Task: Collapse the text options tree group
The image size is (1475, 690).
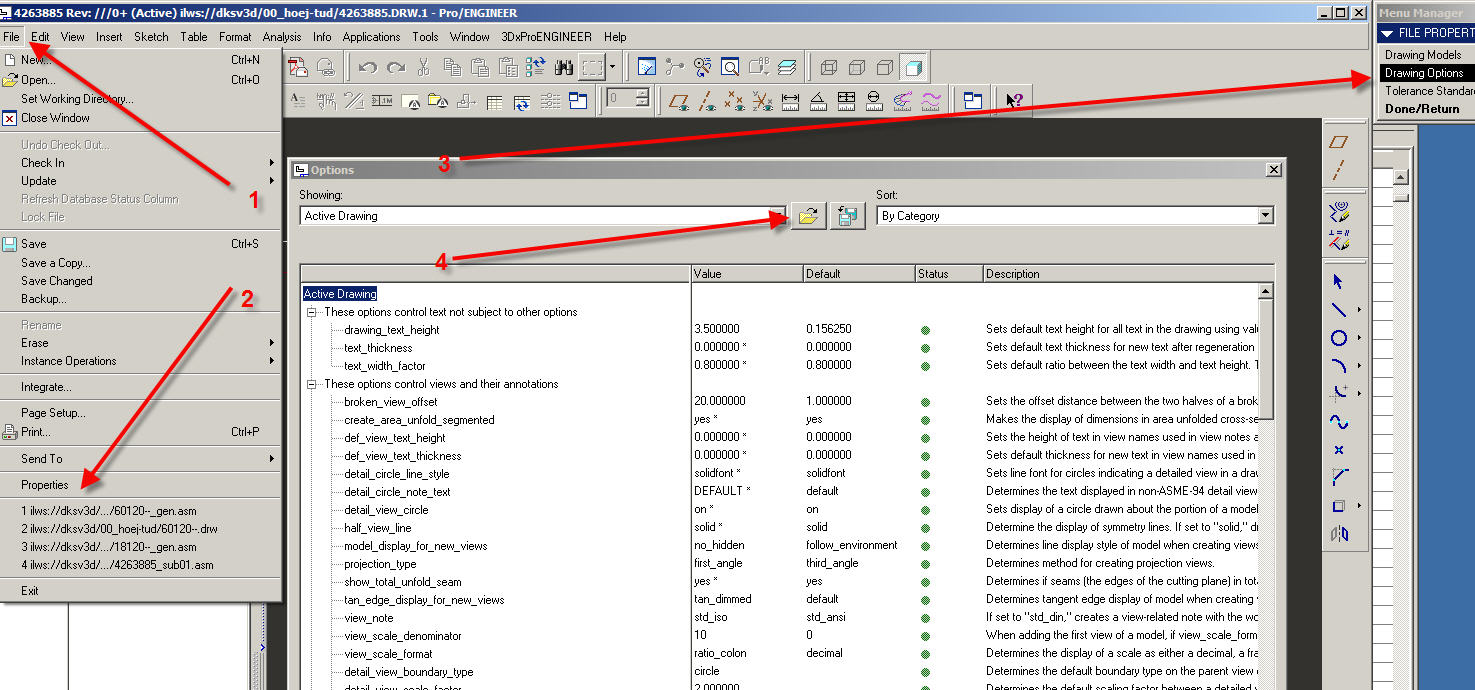Action: (314, 312)
